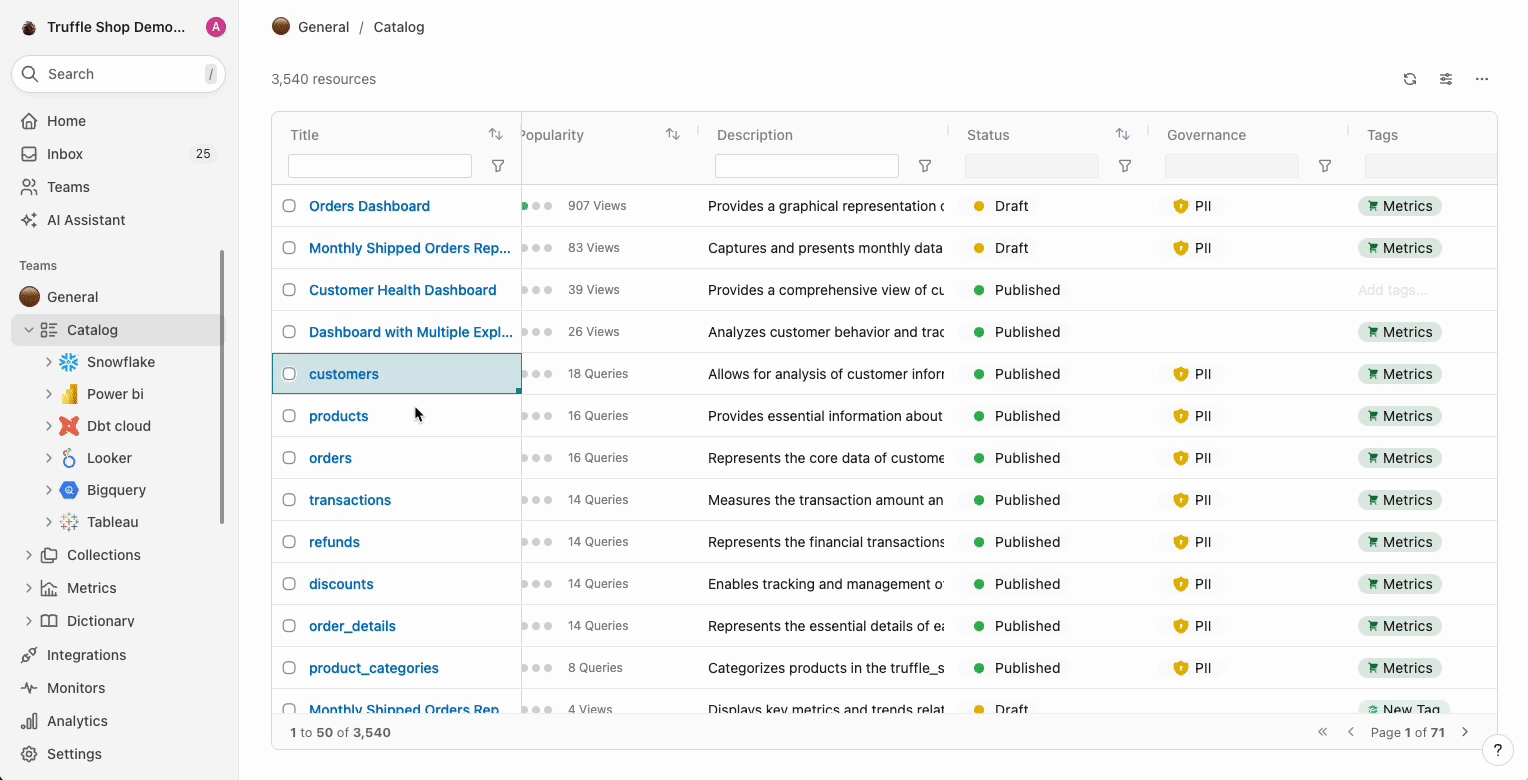
Task: Tick the checkbox beside the refunds row
Action: [289, 542]
